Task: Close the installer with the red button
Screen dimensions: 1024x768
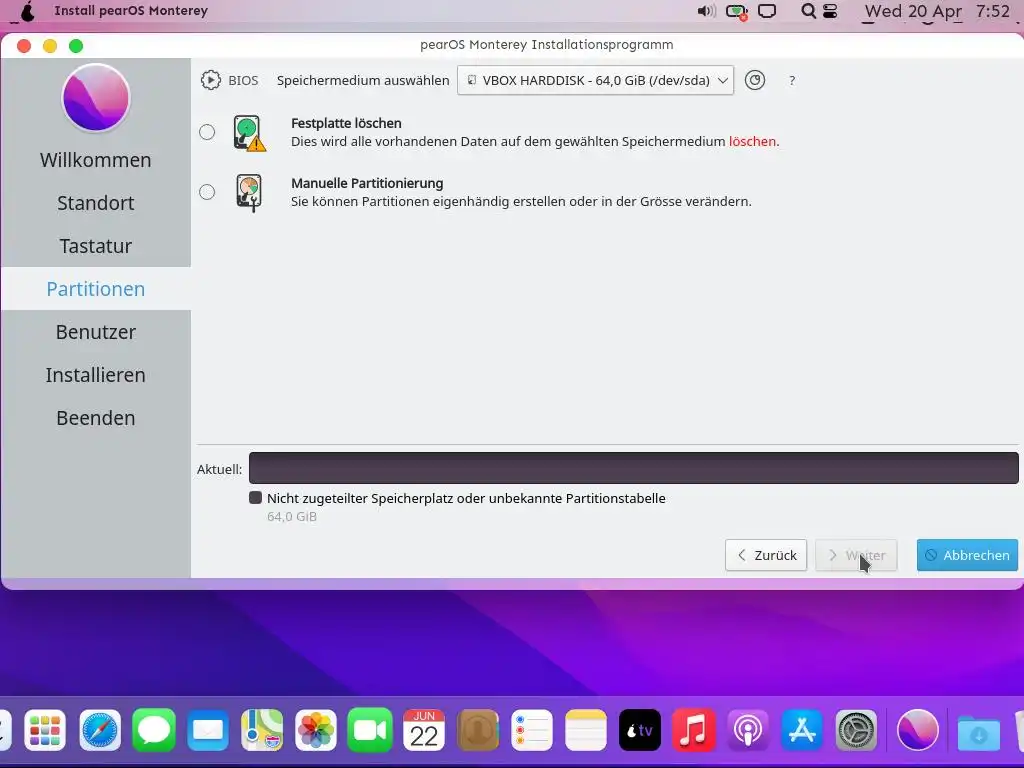Action: tap(24, 45)
